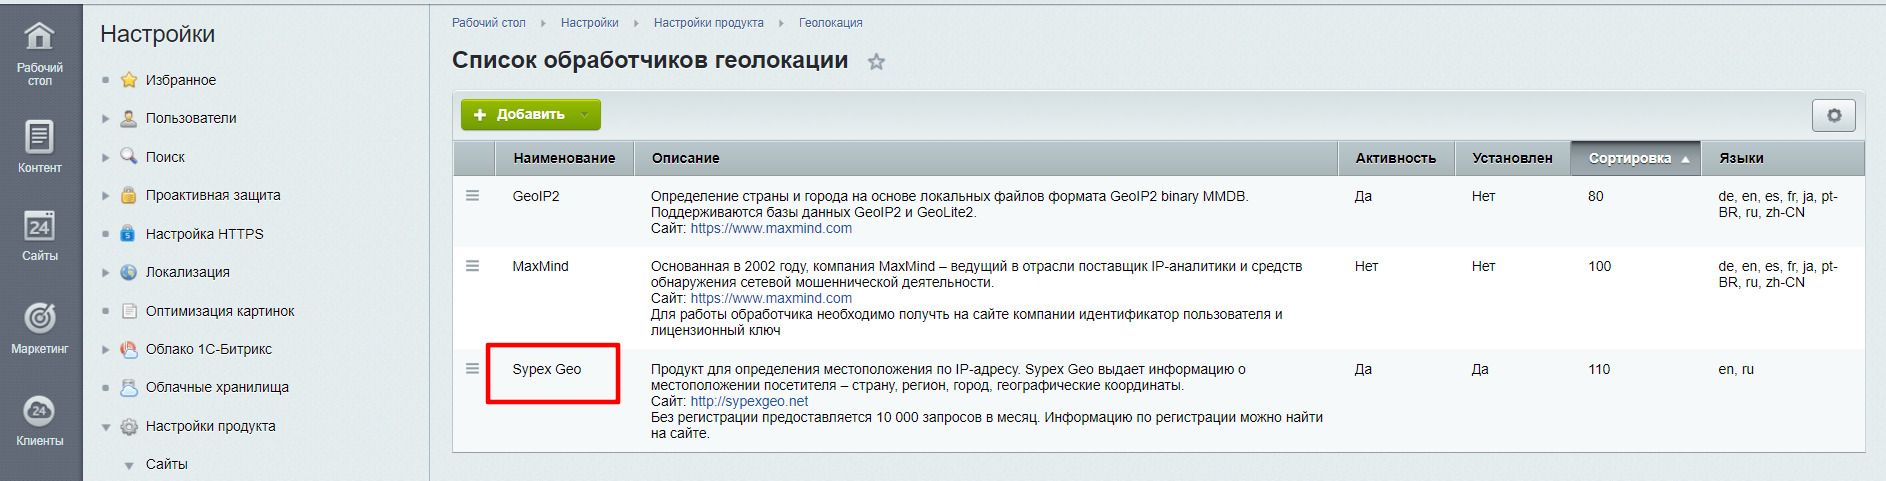Open the Рабочий стол sidebar icon
This screenshot has height=481, width=1886.
pyautogui.click(x=39, y=38)
